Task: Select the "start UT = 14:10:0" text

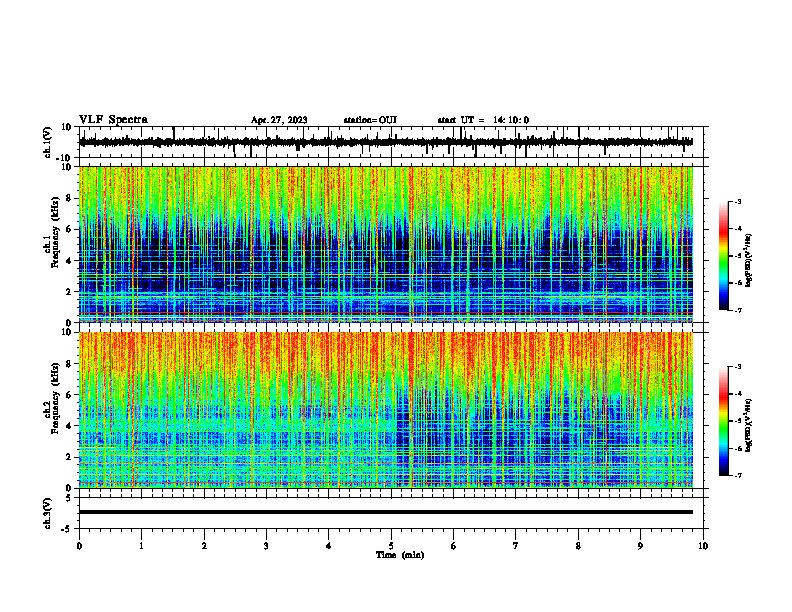Action: [483, 120]
